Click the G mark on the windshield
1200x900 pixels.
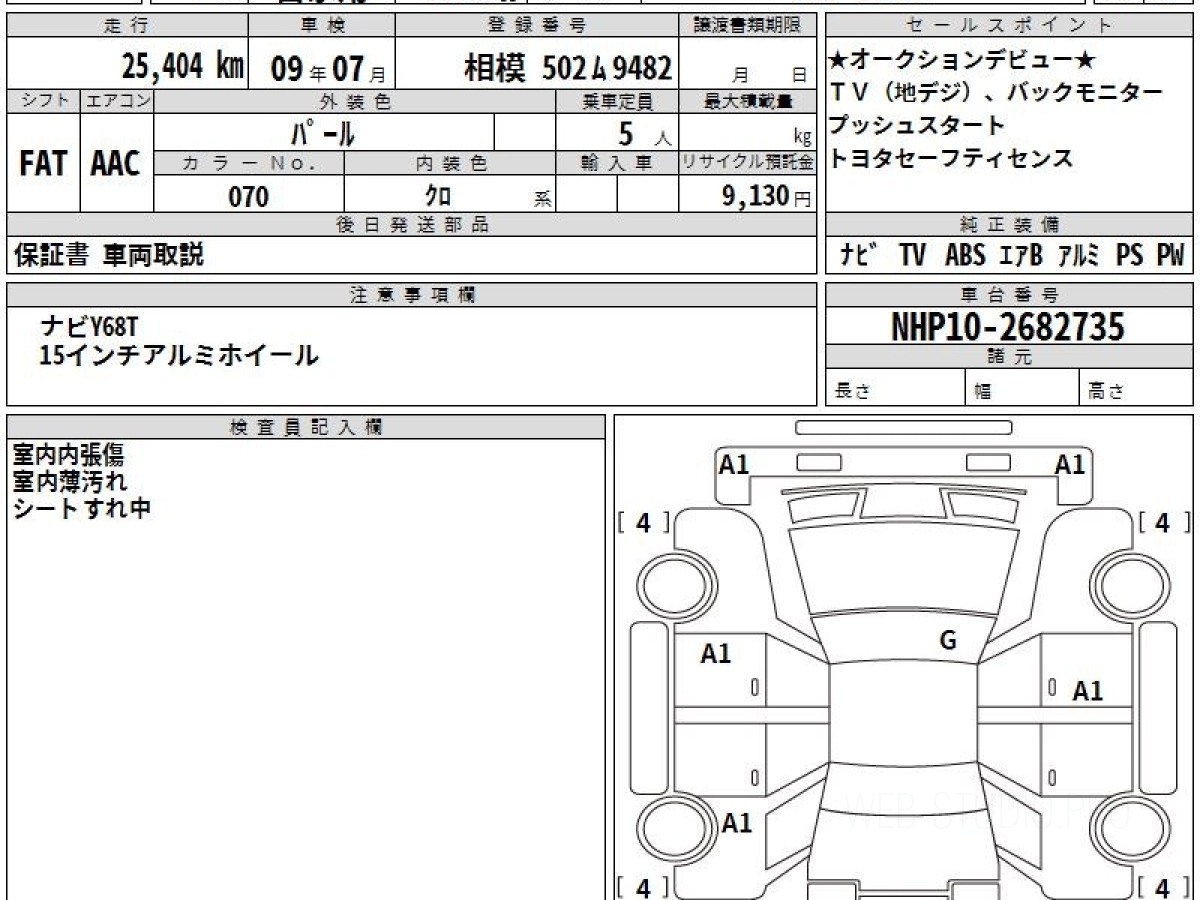[948, 641]
